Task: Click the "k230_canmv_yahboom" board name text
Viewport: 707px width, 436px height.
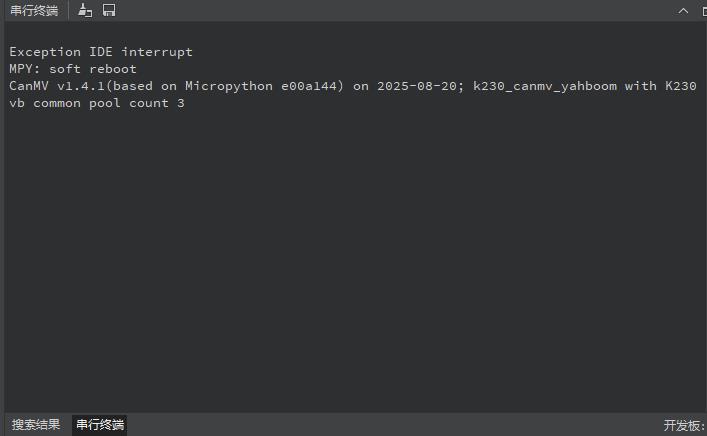Action: coord(545,86)
